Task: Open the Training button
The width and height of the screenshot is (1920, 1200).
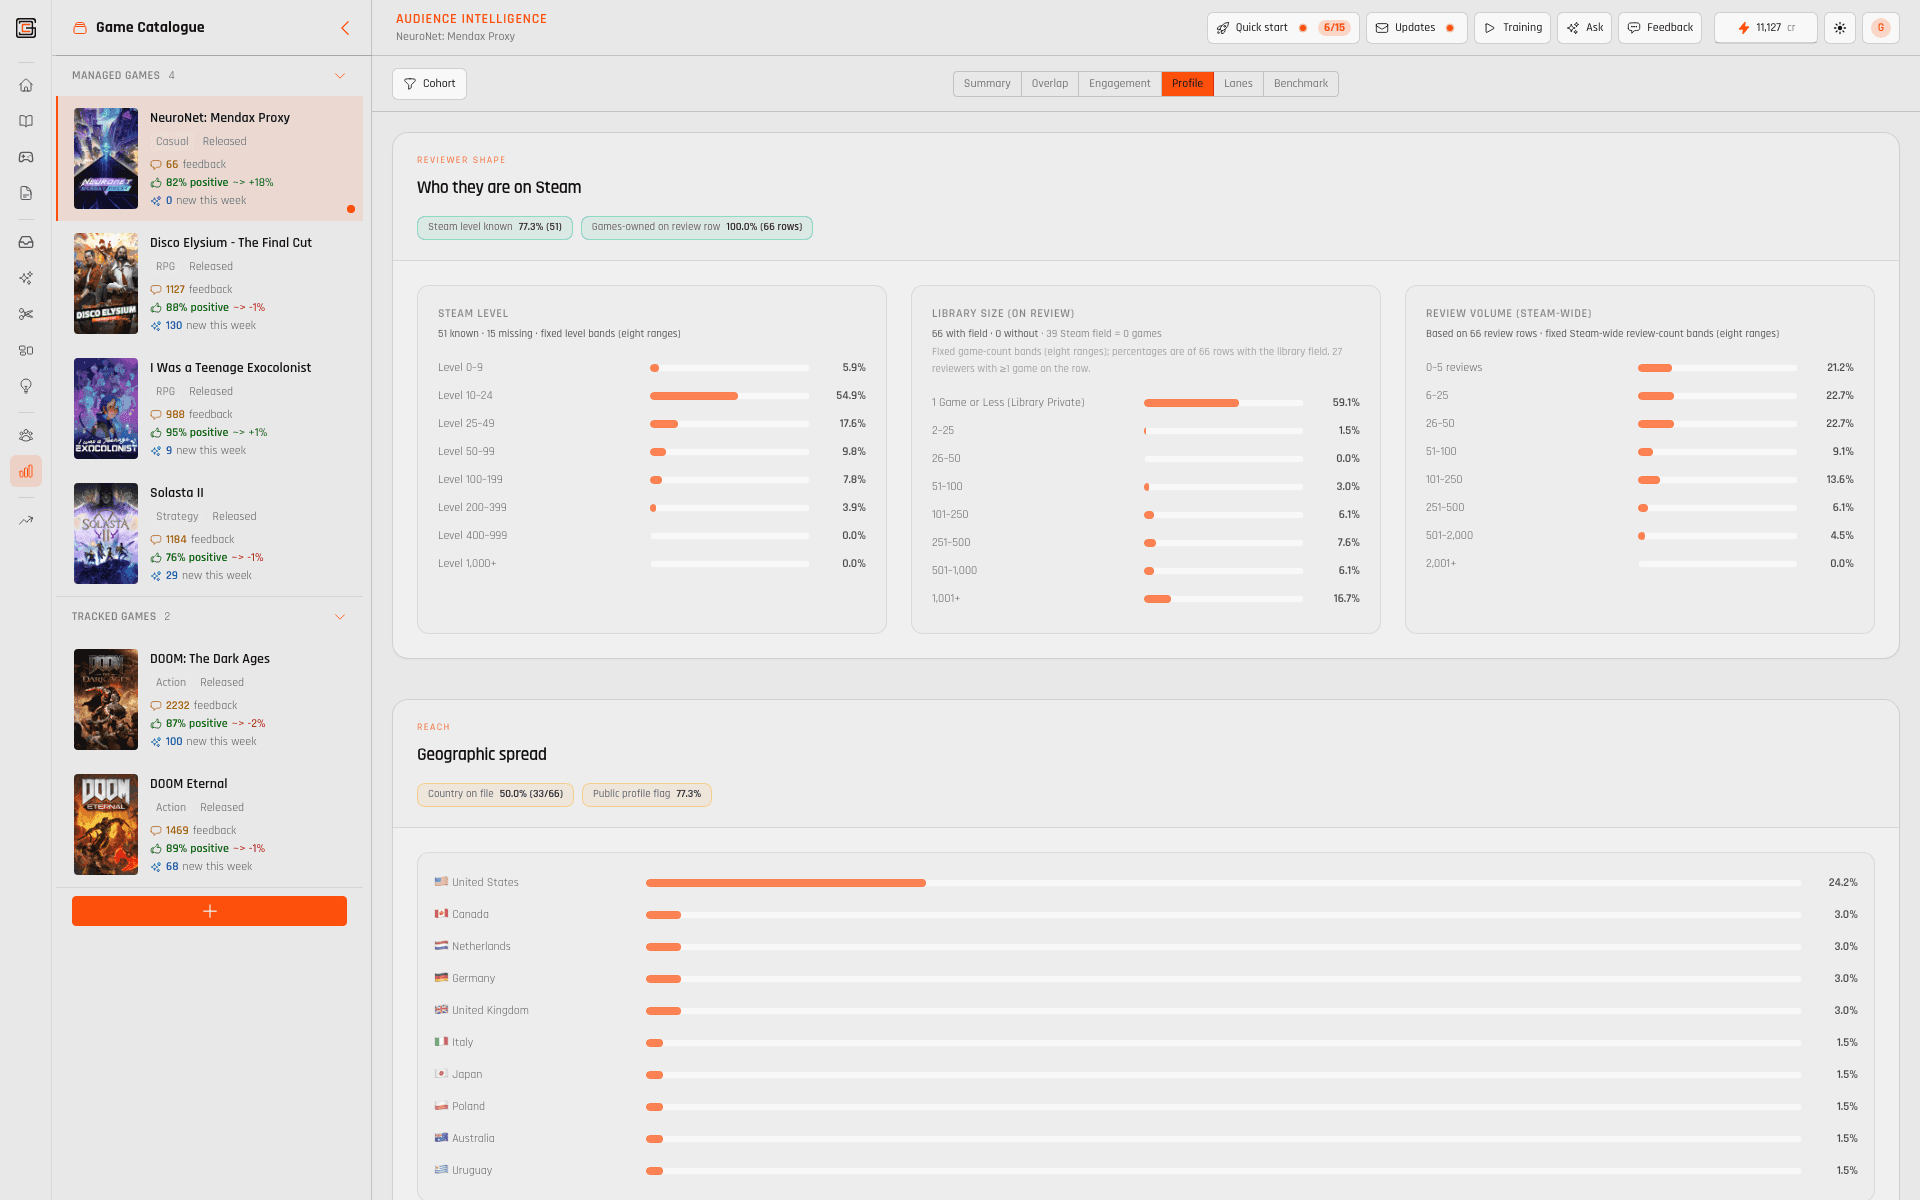Action: click(1512, 27)
